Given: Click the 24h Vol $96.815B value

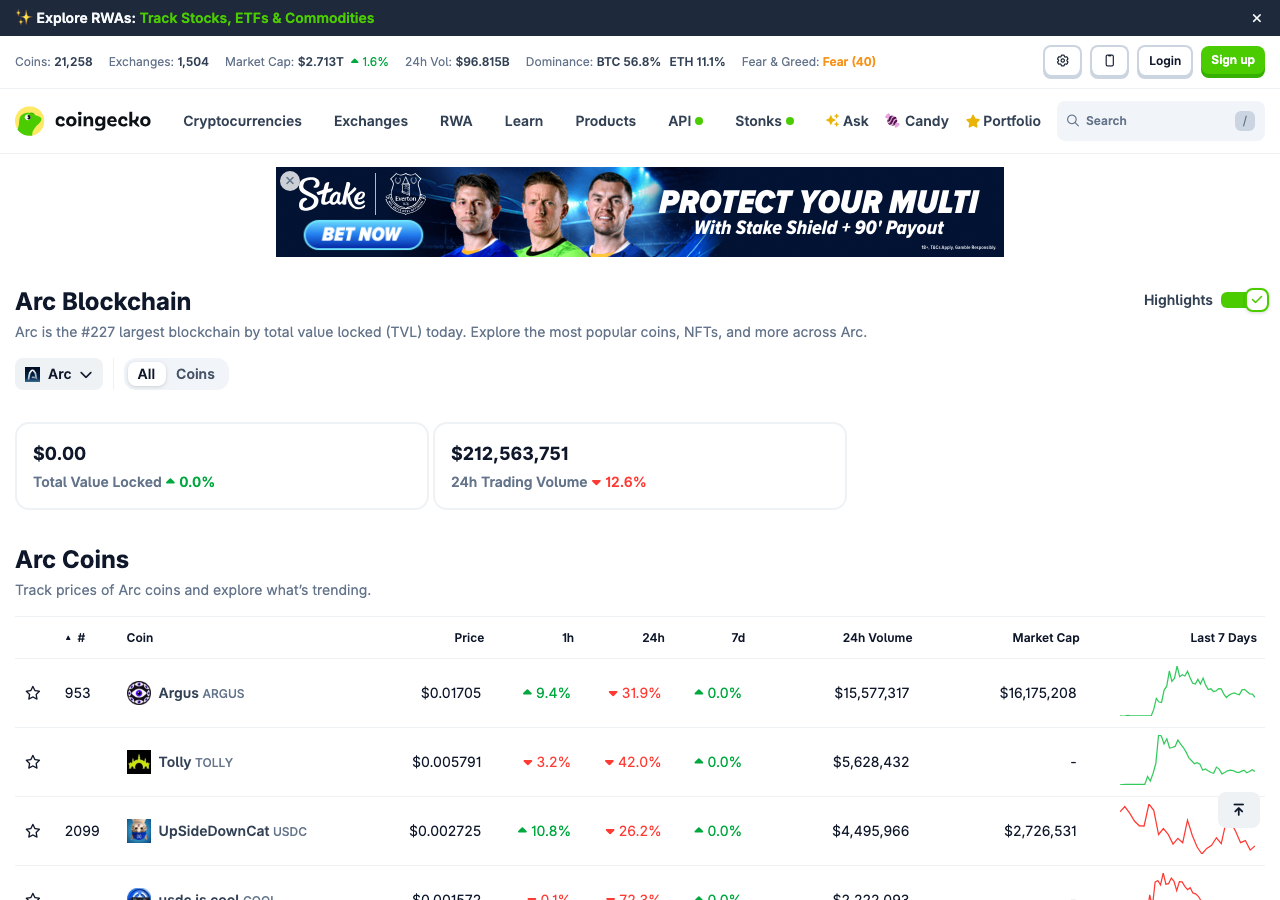Looking at the screenshot, I should (x=483, y=62).
